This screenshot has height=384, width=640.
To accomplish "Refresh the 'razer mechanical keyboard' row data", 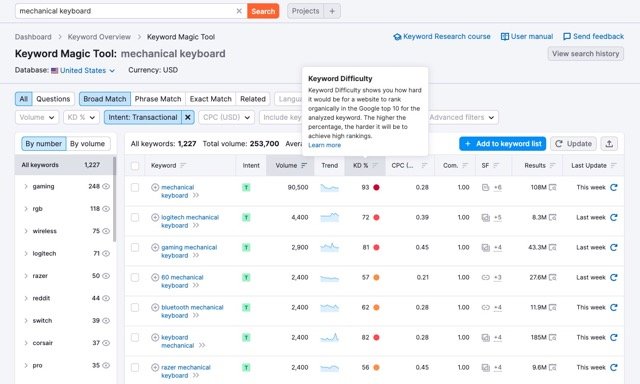I will 613,367.
